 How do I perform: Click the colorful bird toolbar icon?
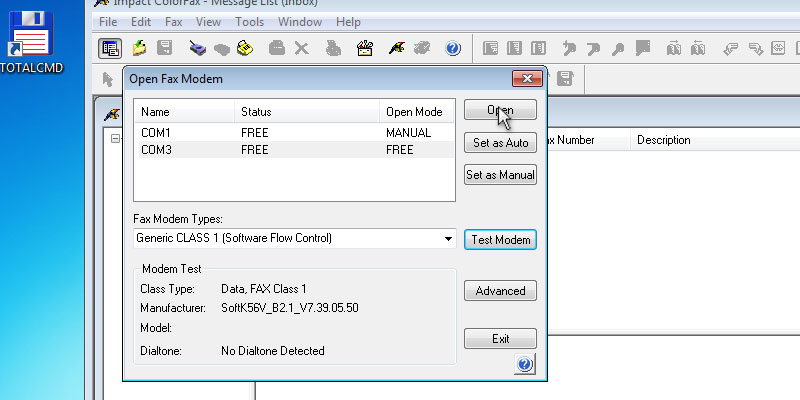tap(396, 47)
